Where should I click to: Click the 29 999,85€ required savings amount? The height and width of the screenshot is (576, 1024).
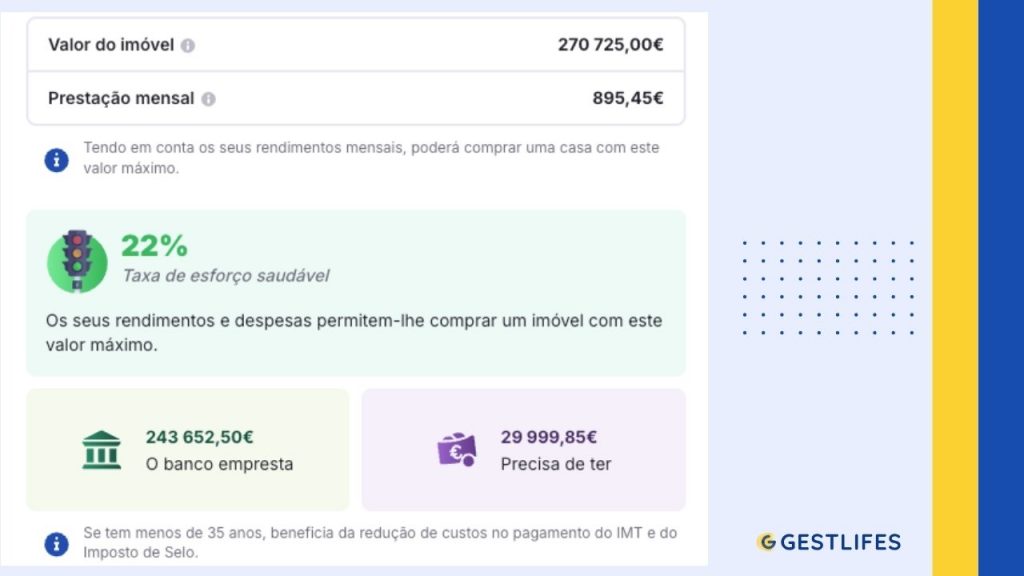549,437
